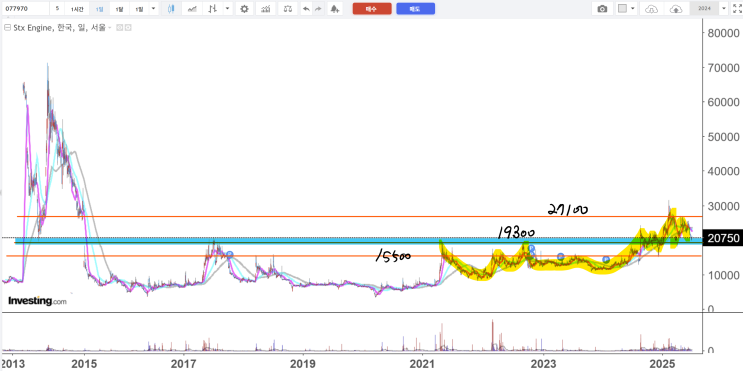The width and height of the screenshot is (743, 371).
Task: Click the second small legend square icon
Action: click(x=128, y=28)
